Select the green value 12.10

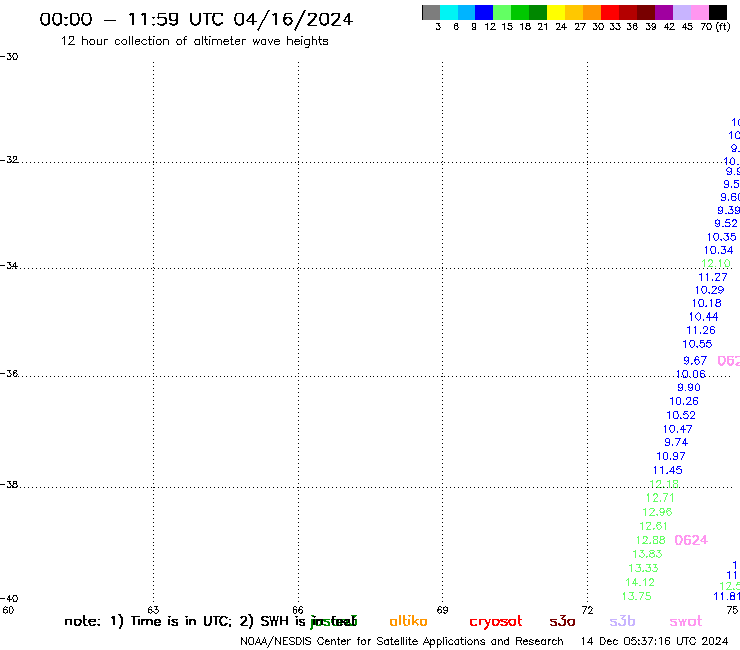tap(716, 263)
